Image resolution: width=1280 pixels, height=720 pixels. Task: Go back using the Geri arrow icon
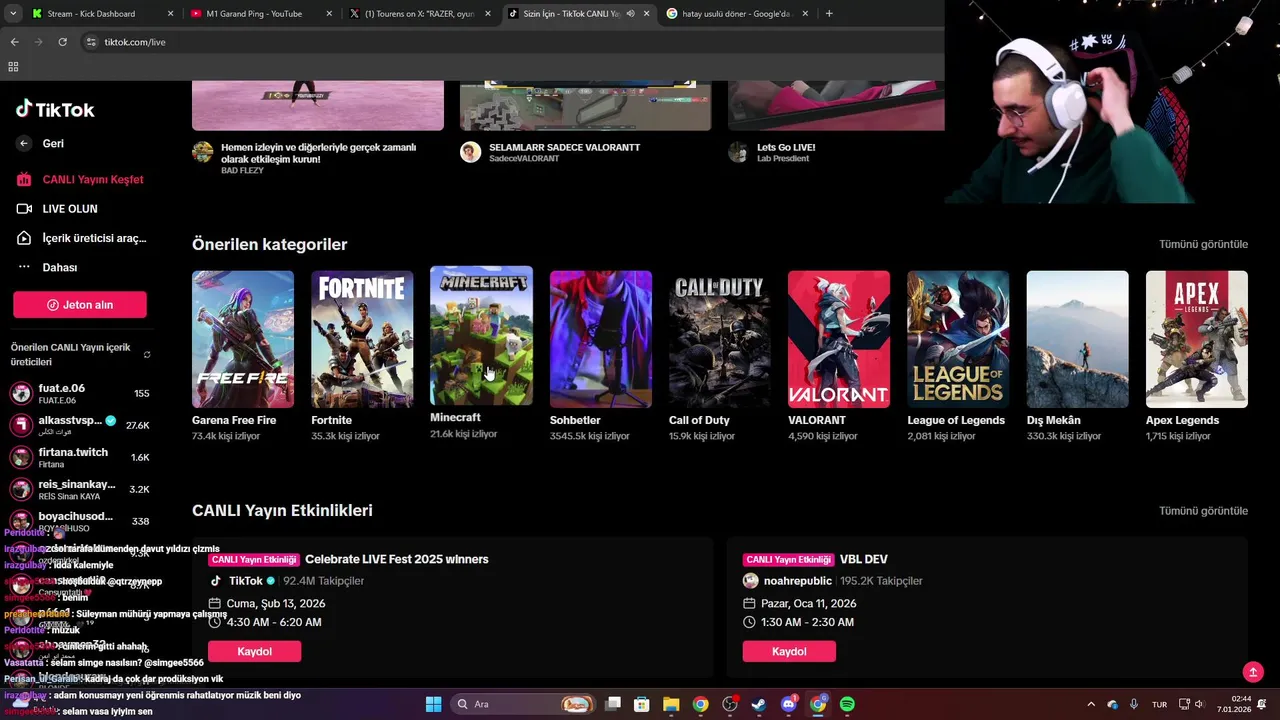point(24,143)
